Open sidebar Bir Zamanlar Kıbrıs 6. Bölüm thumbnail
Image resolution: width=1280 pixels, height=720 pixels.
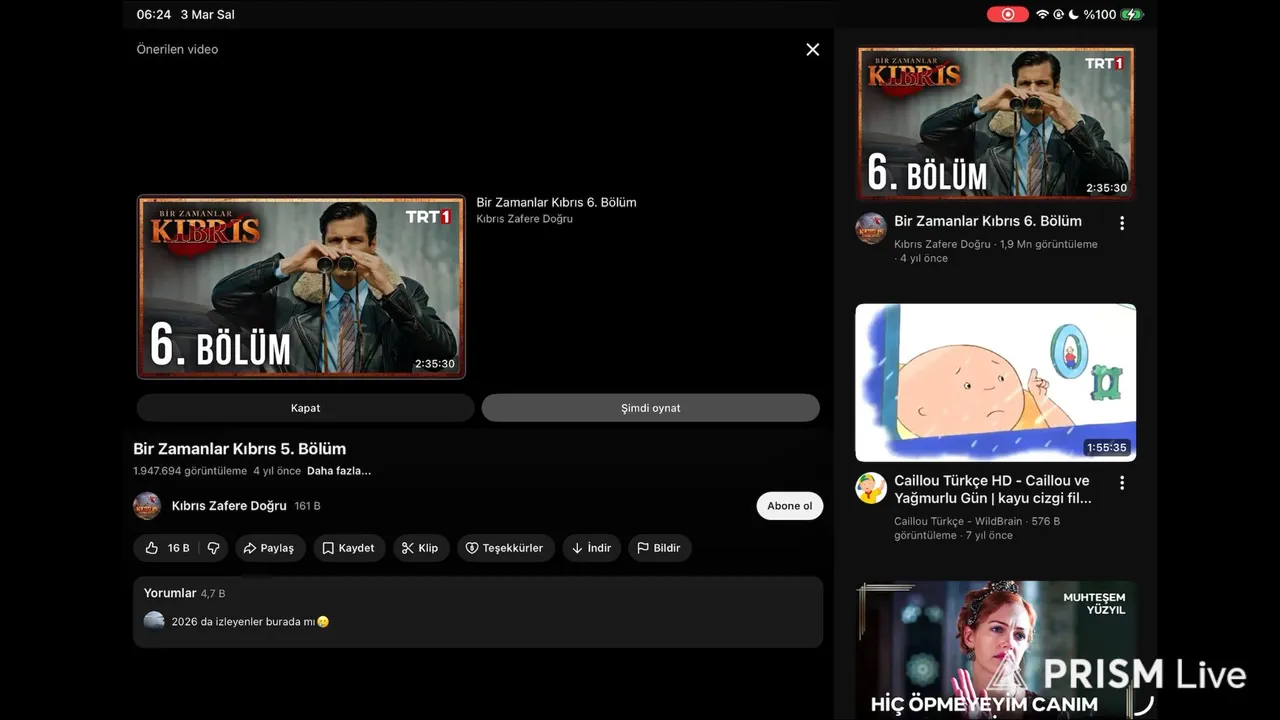tap(996, 123)
